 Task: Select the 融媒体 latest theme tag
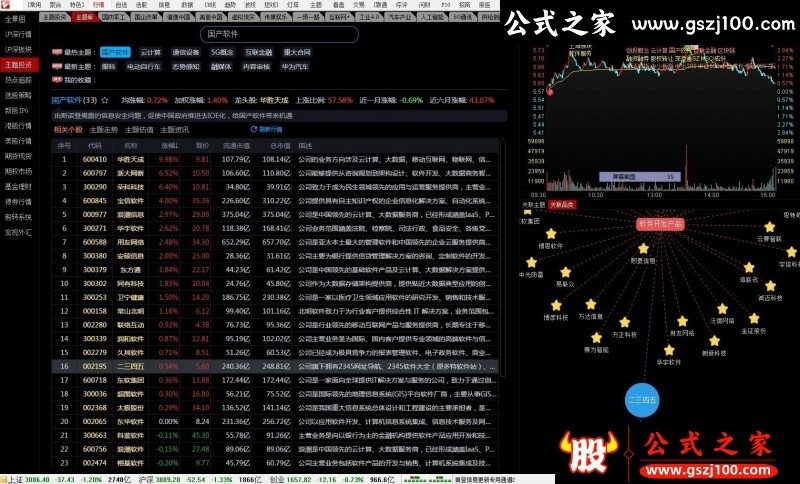click(x=221, y=66)
